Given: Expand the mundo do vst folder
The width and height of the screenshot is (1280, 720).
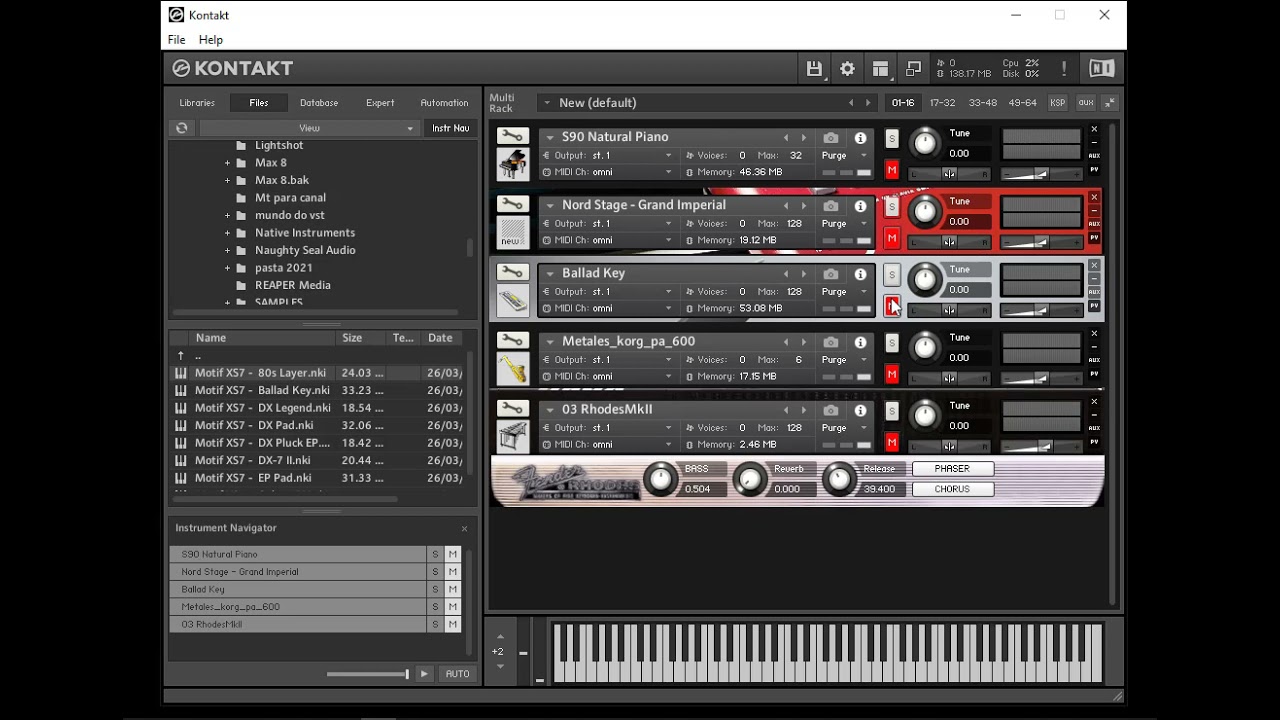Looking at the screenshot, I should 228,215.
